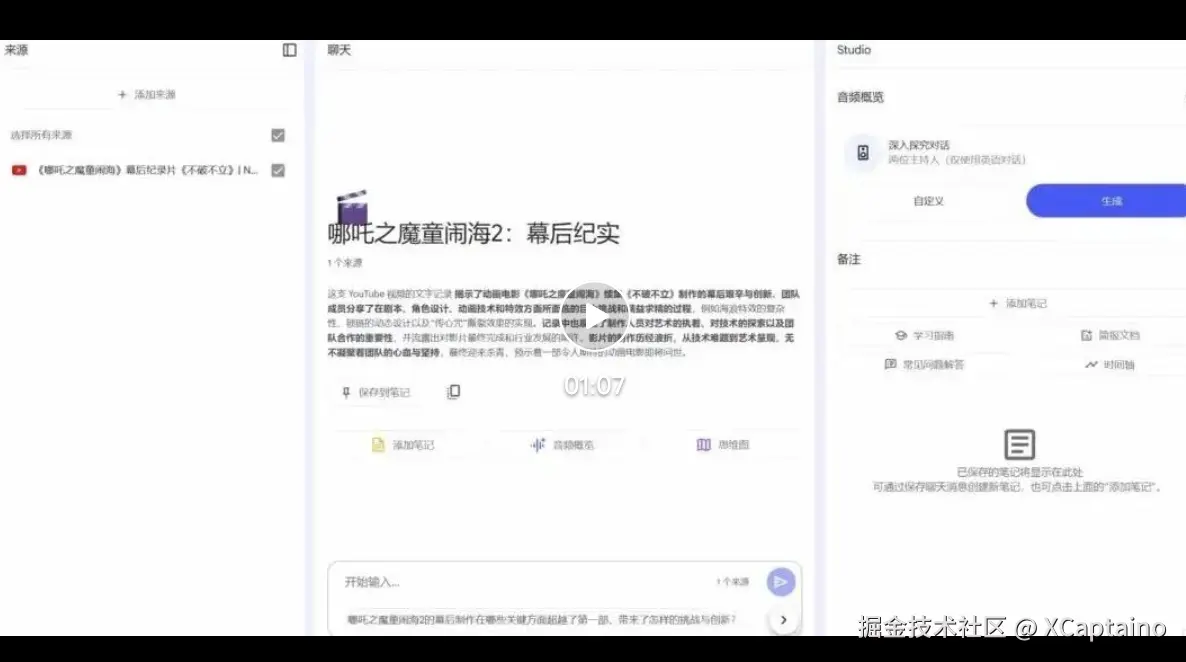
Task: Click the pin icon beside 保存到笔记
Action: pos(346,392)
